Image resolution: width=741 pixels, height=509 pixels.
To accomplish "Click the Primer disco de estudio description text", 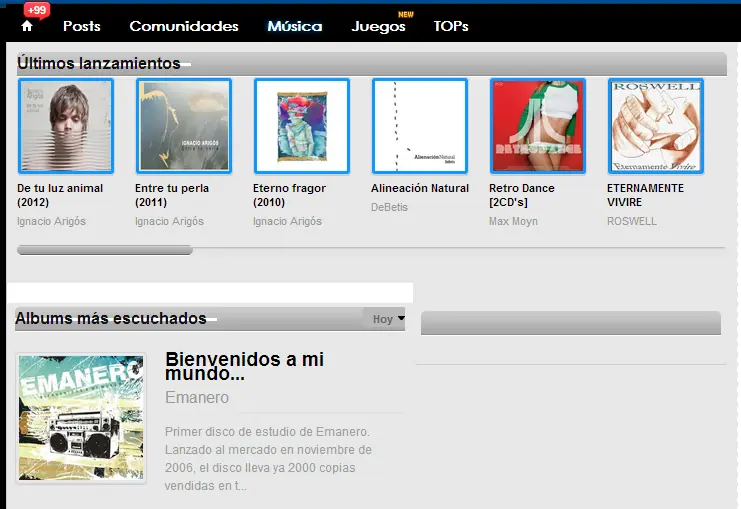I will 268,458.
